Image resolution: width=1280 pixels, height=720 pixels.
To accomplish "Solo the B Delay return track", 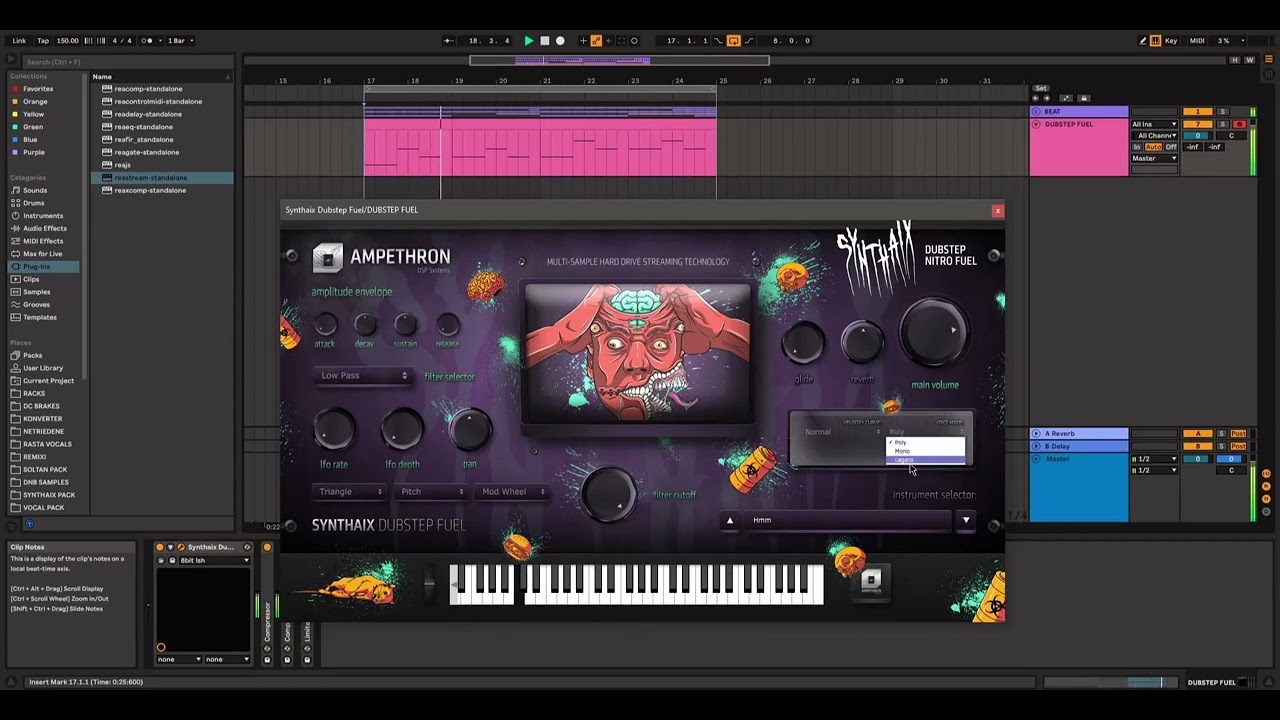I will pyautogui.click(x=1222, y=446).
